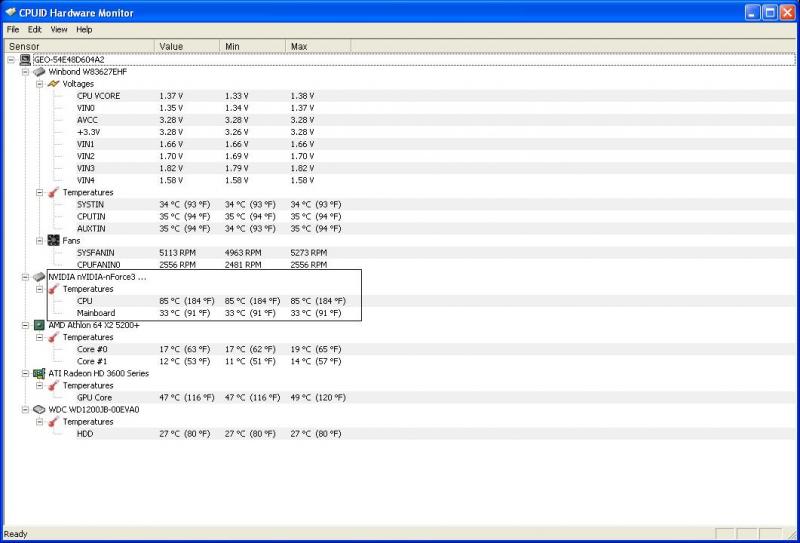Click the 49 °C (120 °F) max value
This screenshot has width=800, height=543.
(x=318, y=398)
